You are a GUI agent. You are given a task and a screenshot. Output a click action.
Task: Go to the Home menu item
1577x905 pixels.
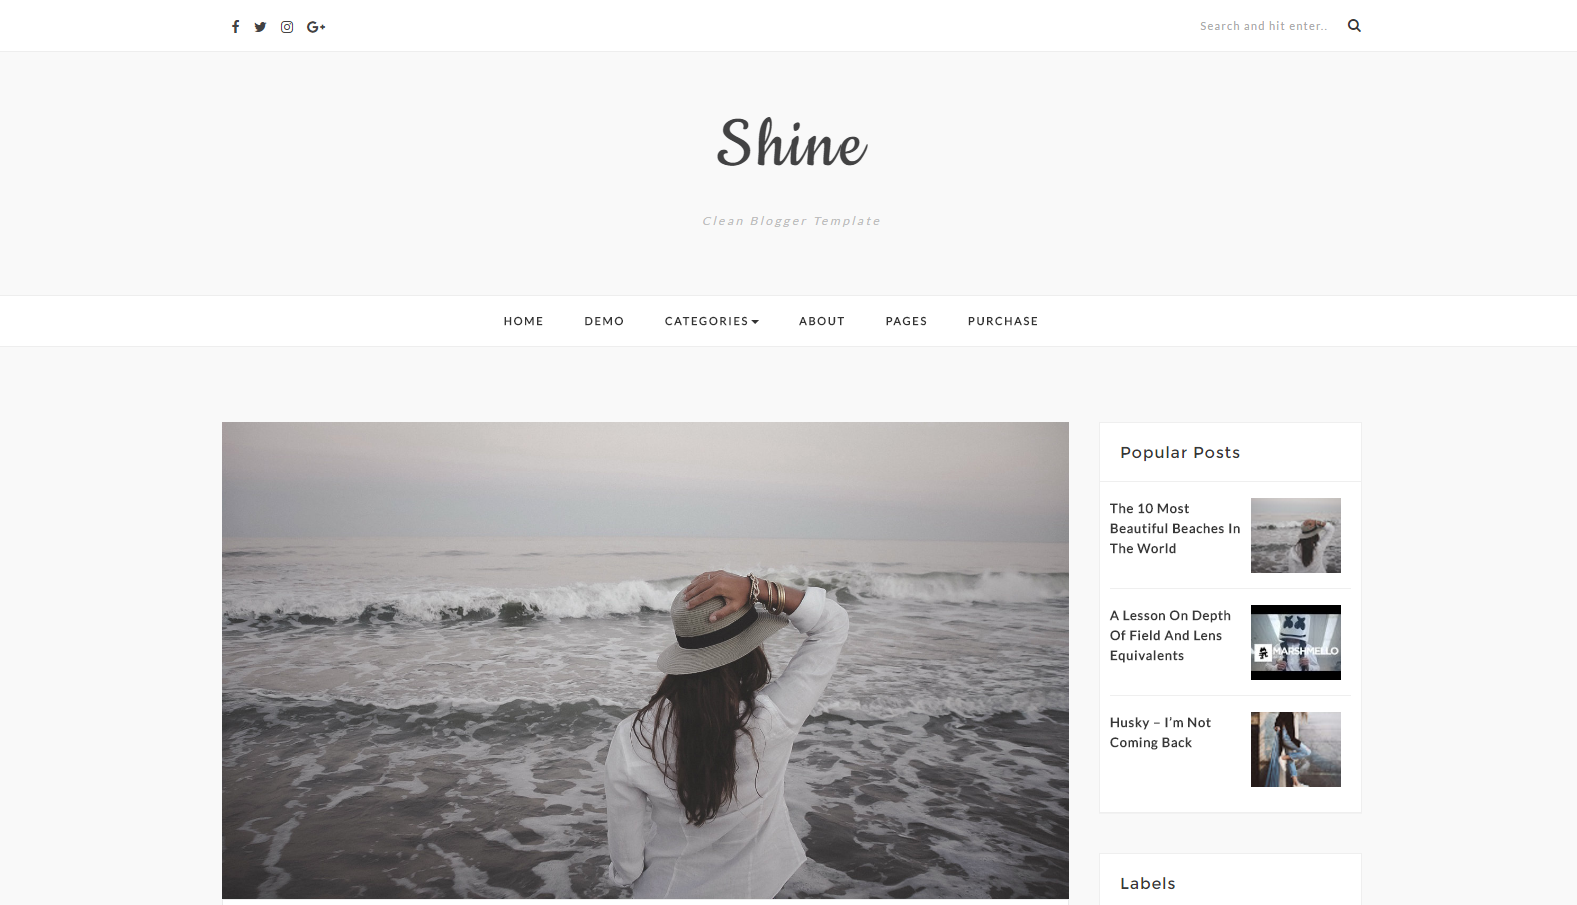(523, 321)
